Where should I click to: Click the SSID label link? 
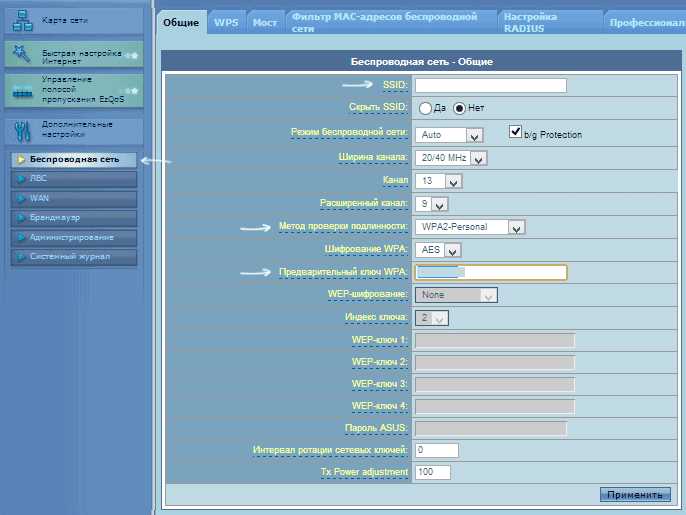(x=395, y=85)
